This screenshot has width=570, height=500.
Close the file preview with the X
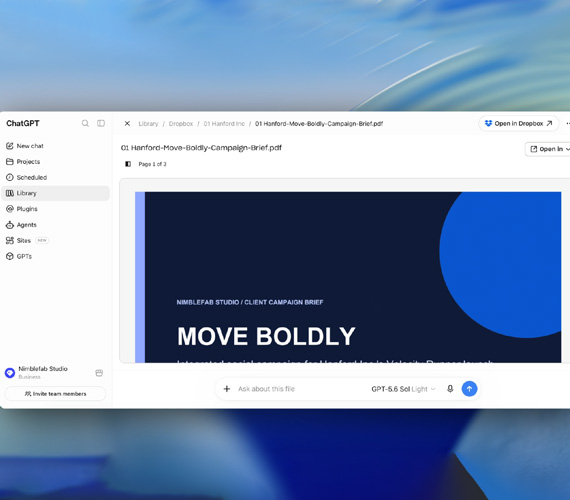[x=127, y=124]
